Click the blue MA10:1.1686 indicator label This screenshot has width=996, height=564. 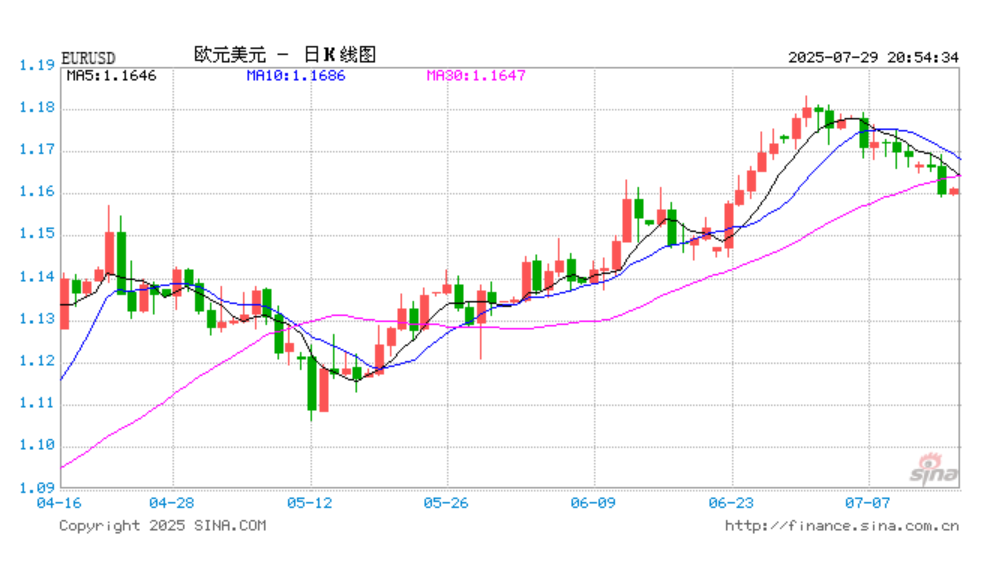[x=295, y=75]
